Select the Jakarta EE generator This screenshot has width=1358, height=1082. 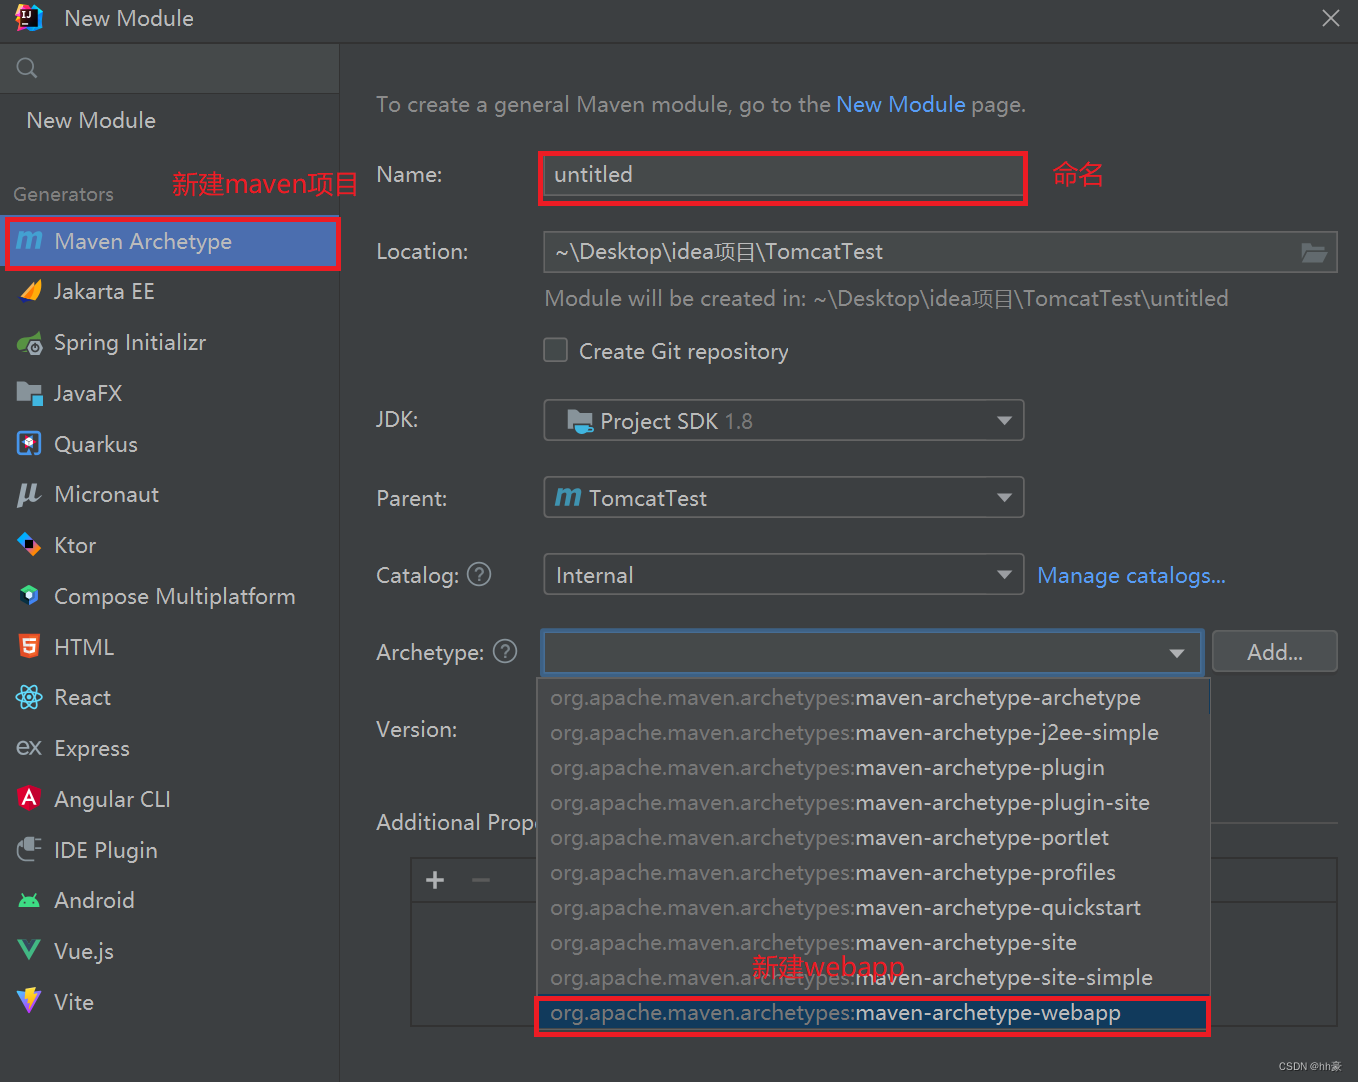pos(170,291)
